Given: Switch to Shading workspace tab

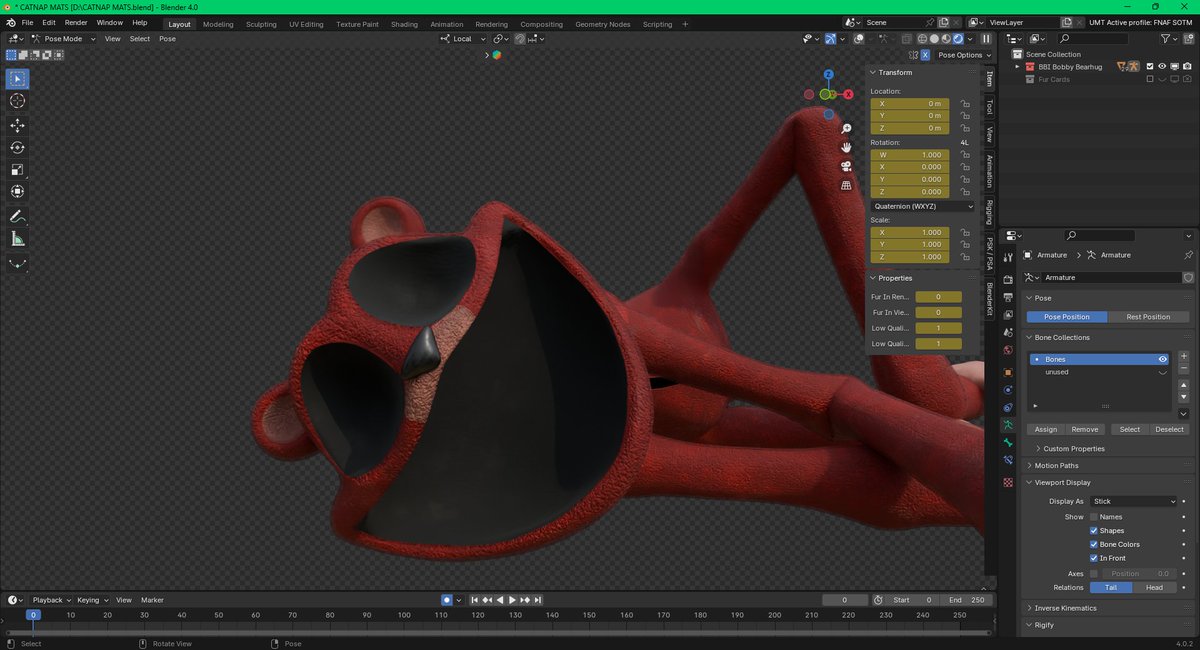Looking at the screenshot, I should [x=404, y=24].
